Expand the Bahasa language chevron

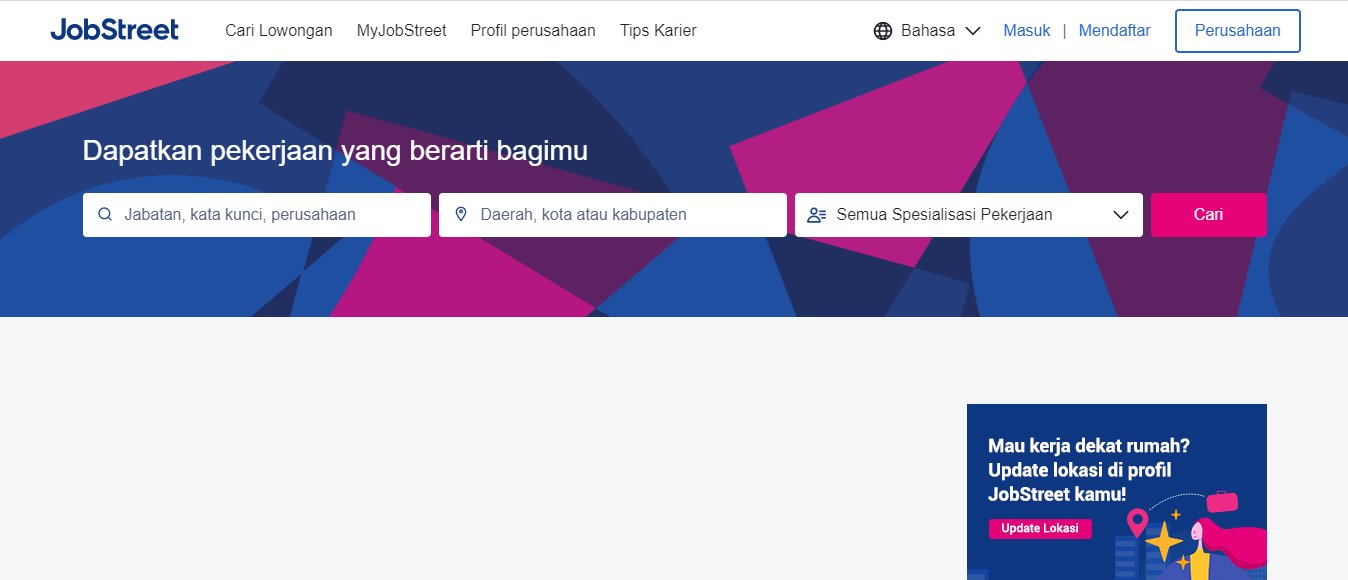tap(973, 31)
